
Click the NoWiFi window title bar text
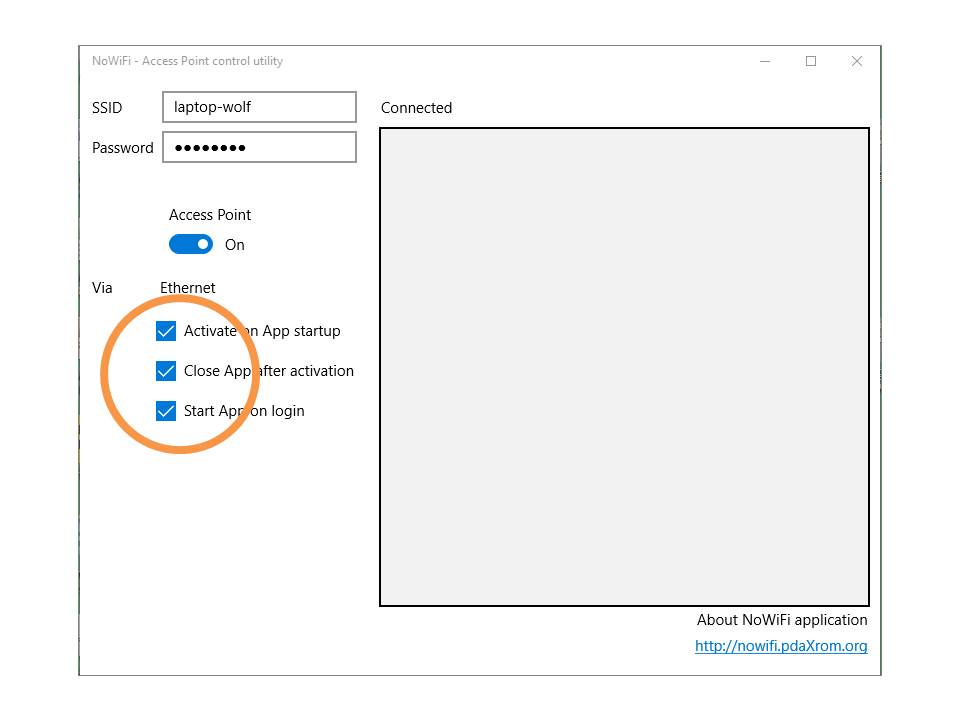[x=187, y=61]
